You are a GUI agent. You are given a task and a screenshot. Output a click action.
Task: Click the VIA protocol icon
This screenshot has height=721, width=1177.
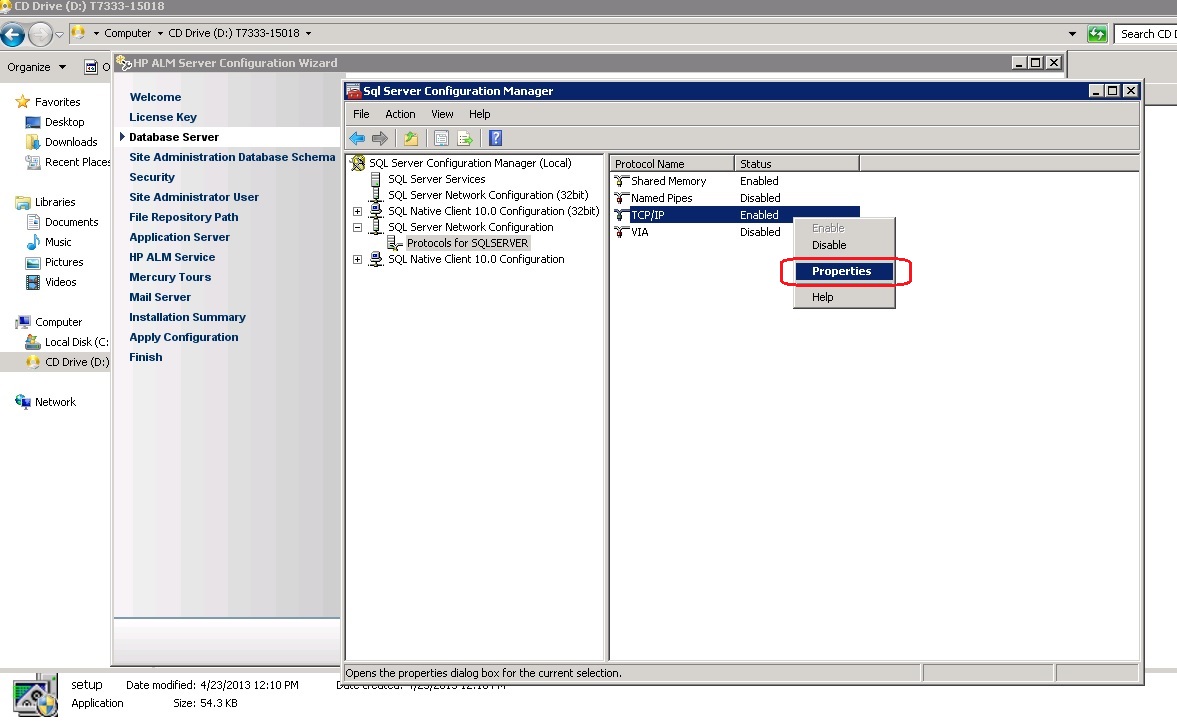(x=621, y=232)
